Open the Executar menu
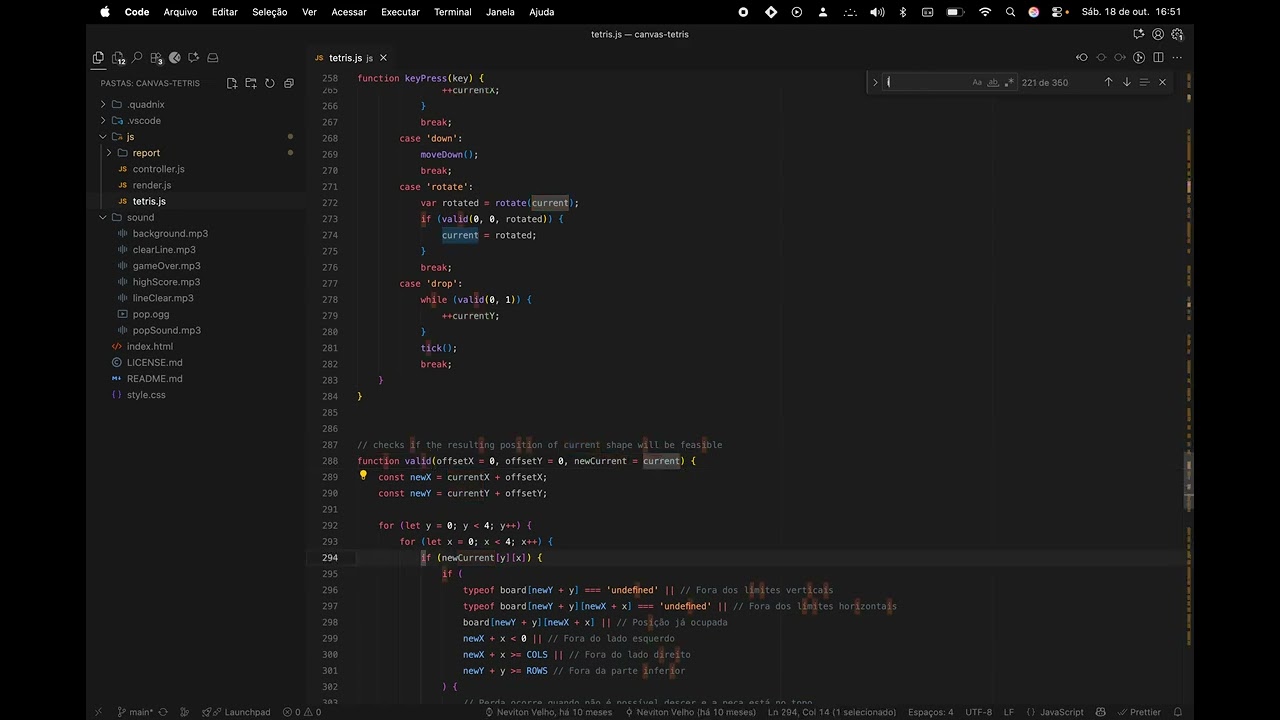 pyautogui.click(x=400, y=12)
